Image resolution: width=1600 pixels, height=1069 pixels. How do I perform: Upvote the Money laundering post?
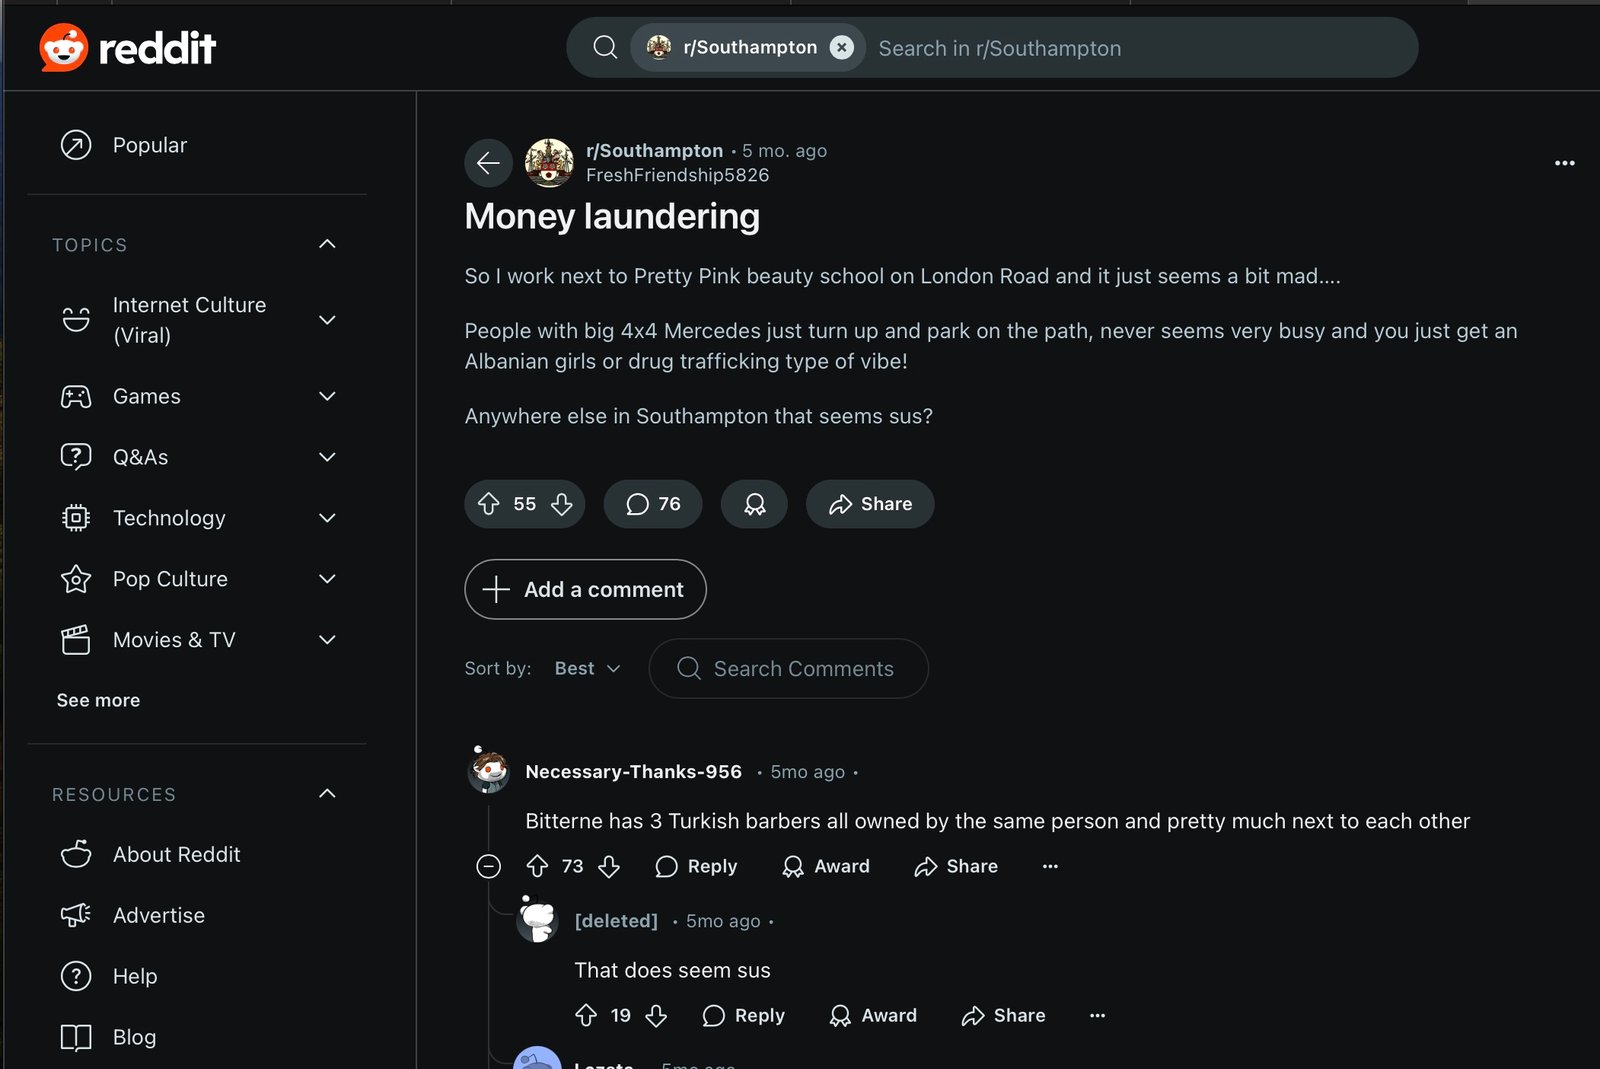click(488, 504)
